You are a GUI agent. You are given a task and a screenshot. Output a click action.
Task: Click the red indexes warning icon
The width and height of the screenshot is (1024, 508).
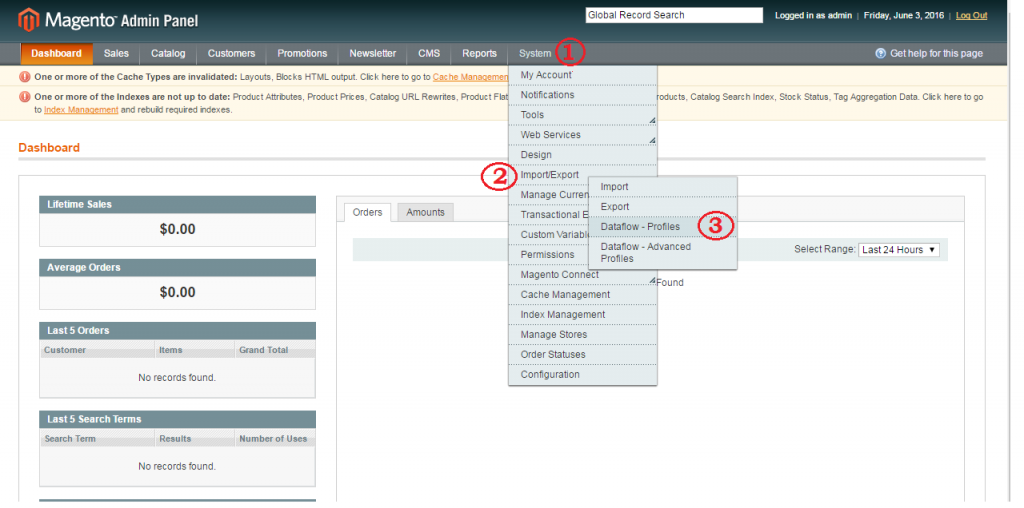tap(25, 97)
